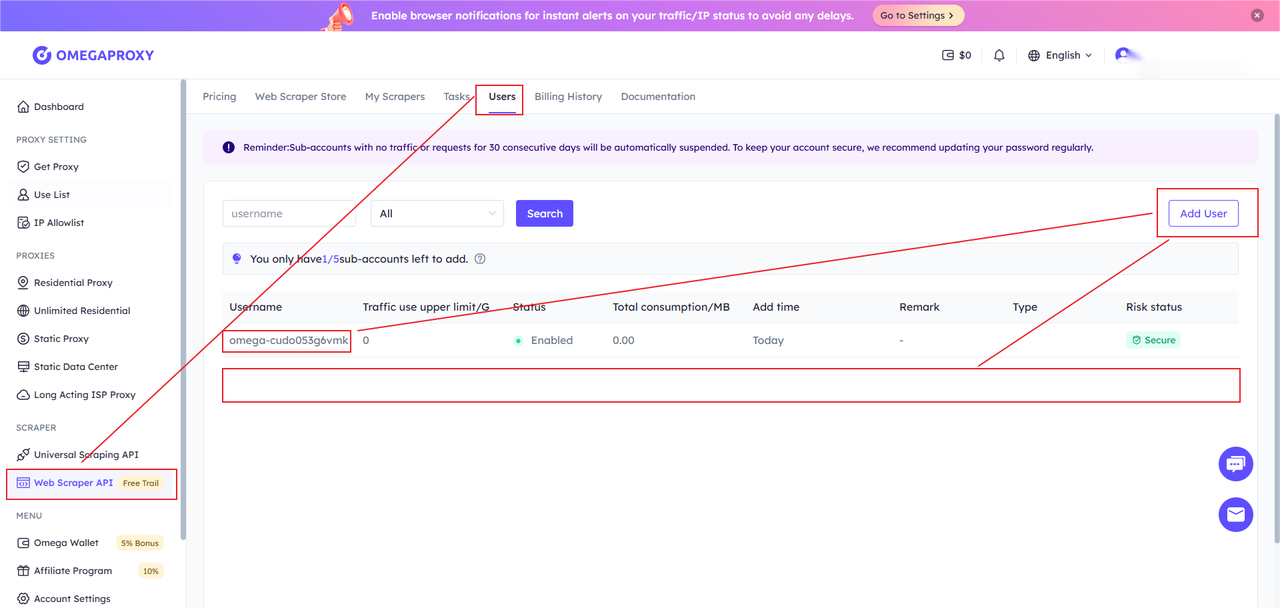
Task: Open the My Scrapers tab
Action: pos(394,97)
